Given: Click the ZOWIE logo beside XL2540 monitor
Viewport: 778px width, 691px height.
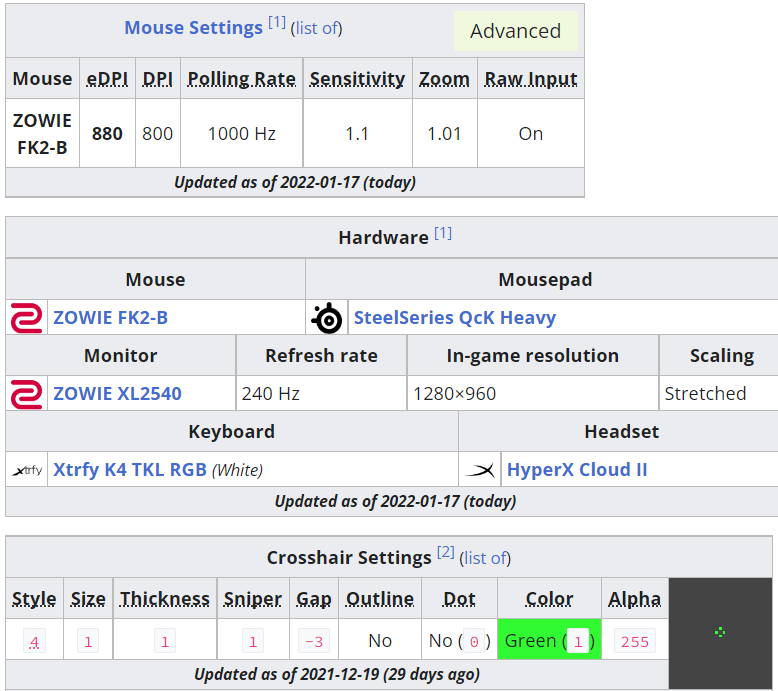Looking at the screenshot, I should coord(27,394).
